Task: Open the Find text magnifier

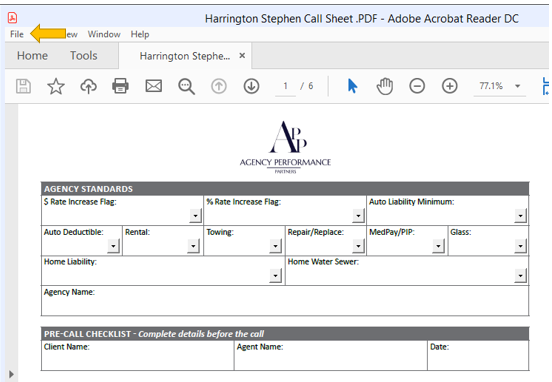Action: click(186, 86)
